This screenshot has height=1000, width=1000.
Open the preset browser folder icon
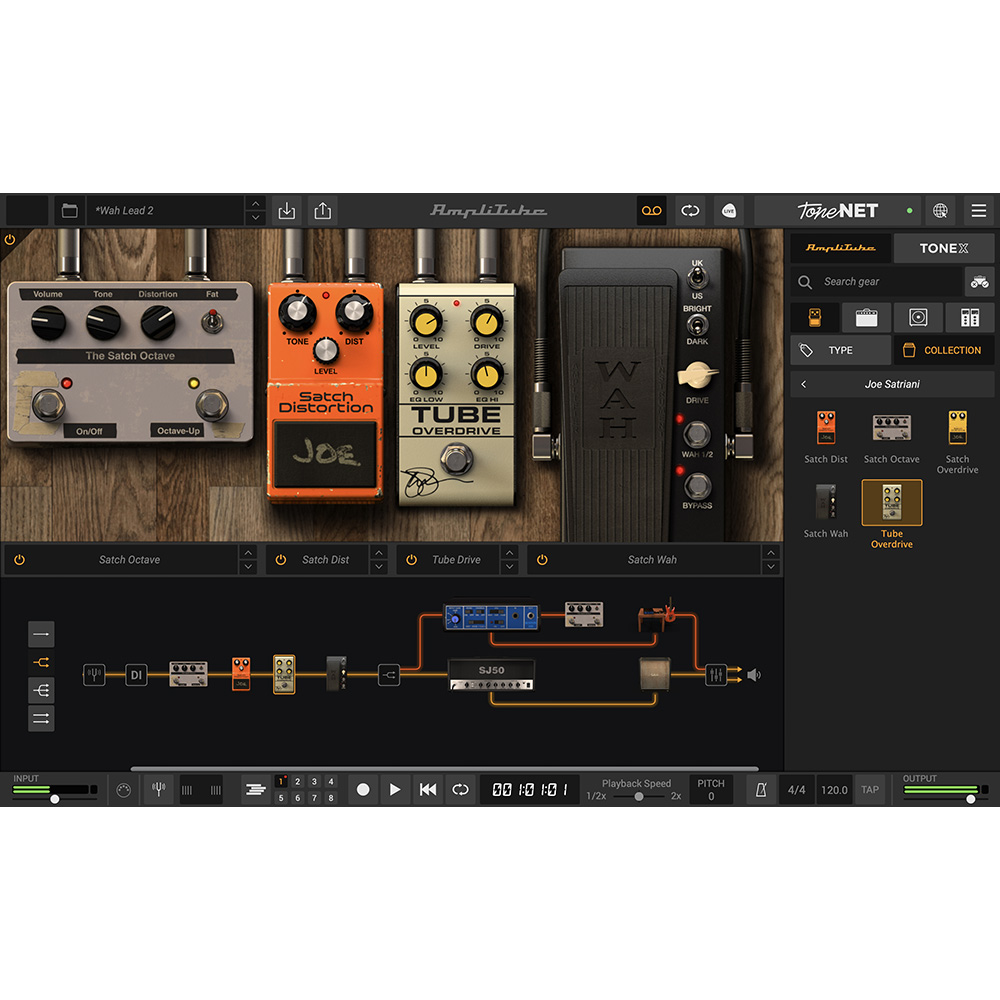(x=70, y=210)
